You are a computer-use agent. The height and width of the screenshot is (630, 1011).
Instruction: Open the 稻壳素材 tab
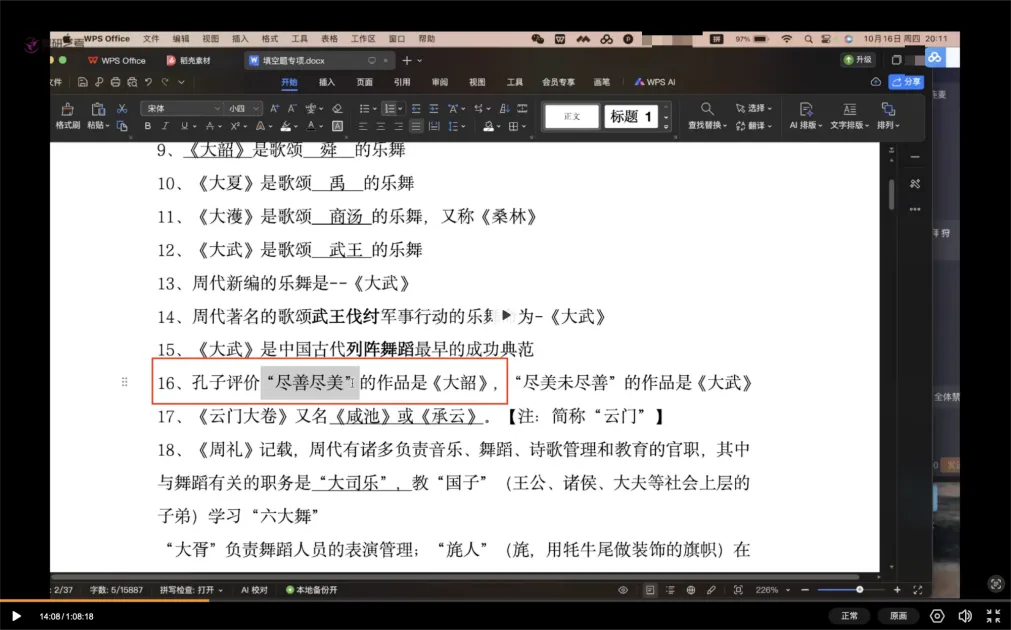coord(190,61)
